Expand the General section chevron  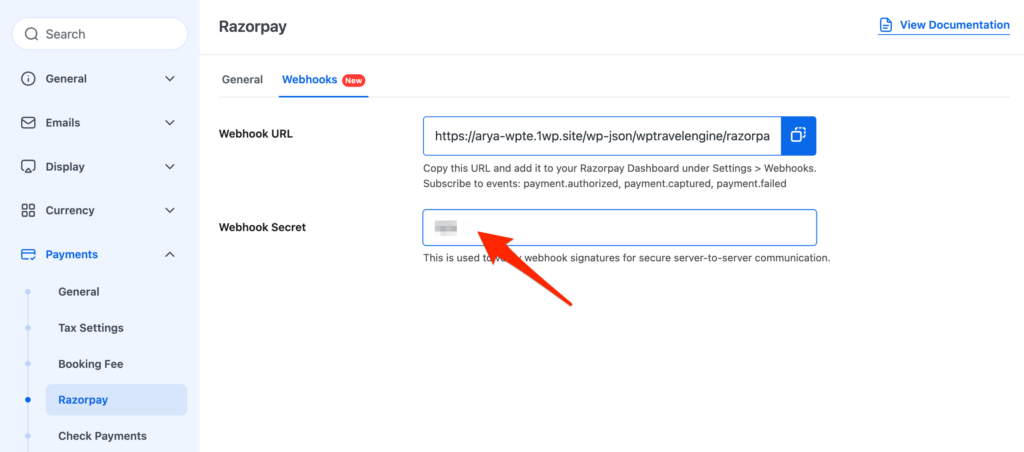(x=170, y=79)
